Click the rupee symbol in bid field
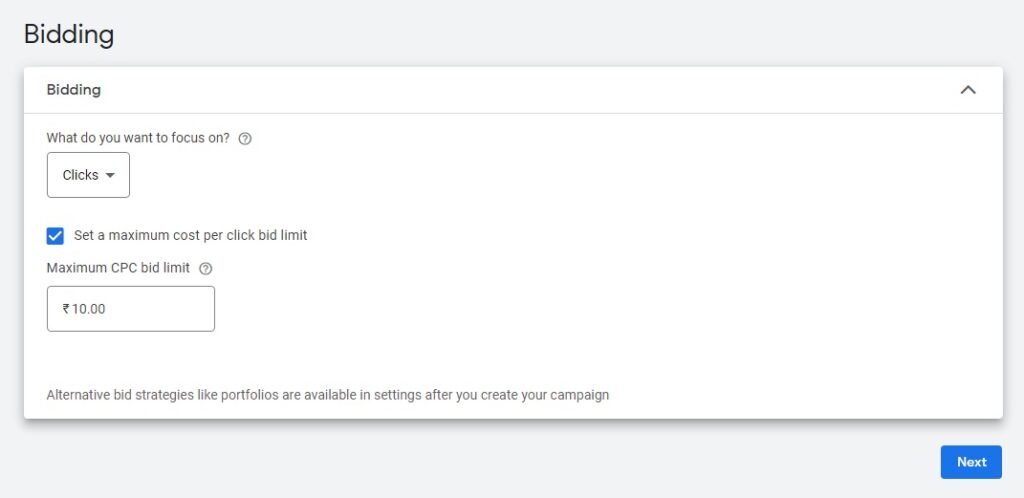The image size is (1024, 498). [x=66, y=309]
